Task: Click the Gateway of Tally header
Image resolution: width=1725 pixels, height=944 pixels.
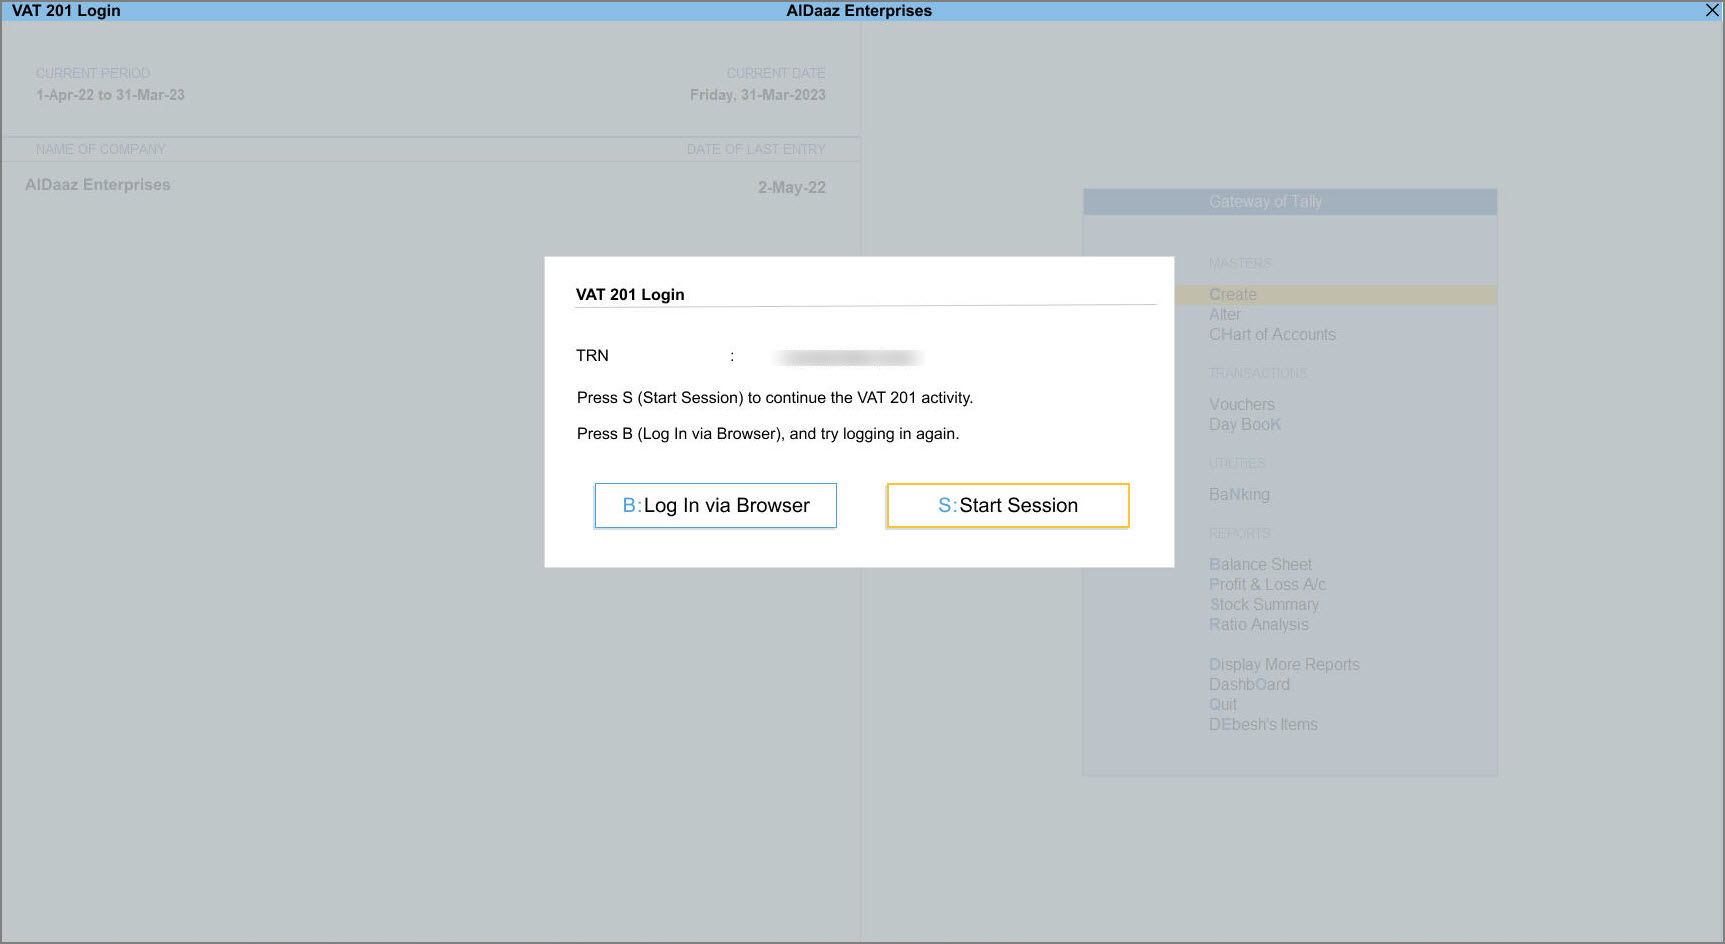Action: coord(1290,201)
